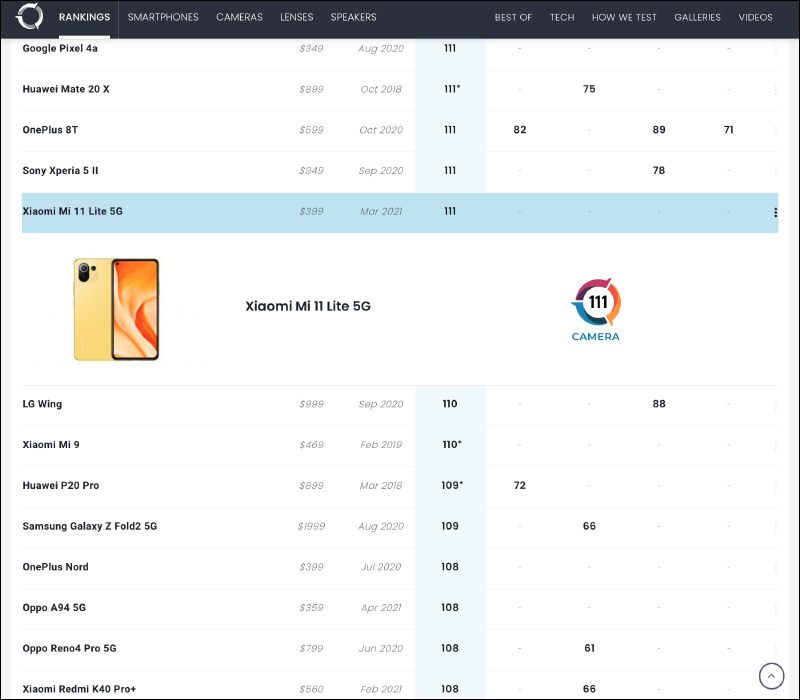The width and height of the screenshot is (800, 700).
Task: Select Huawei P20 Pro device name
Action: click(61, 485)
